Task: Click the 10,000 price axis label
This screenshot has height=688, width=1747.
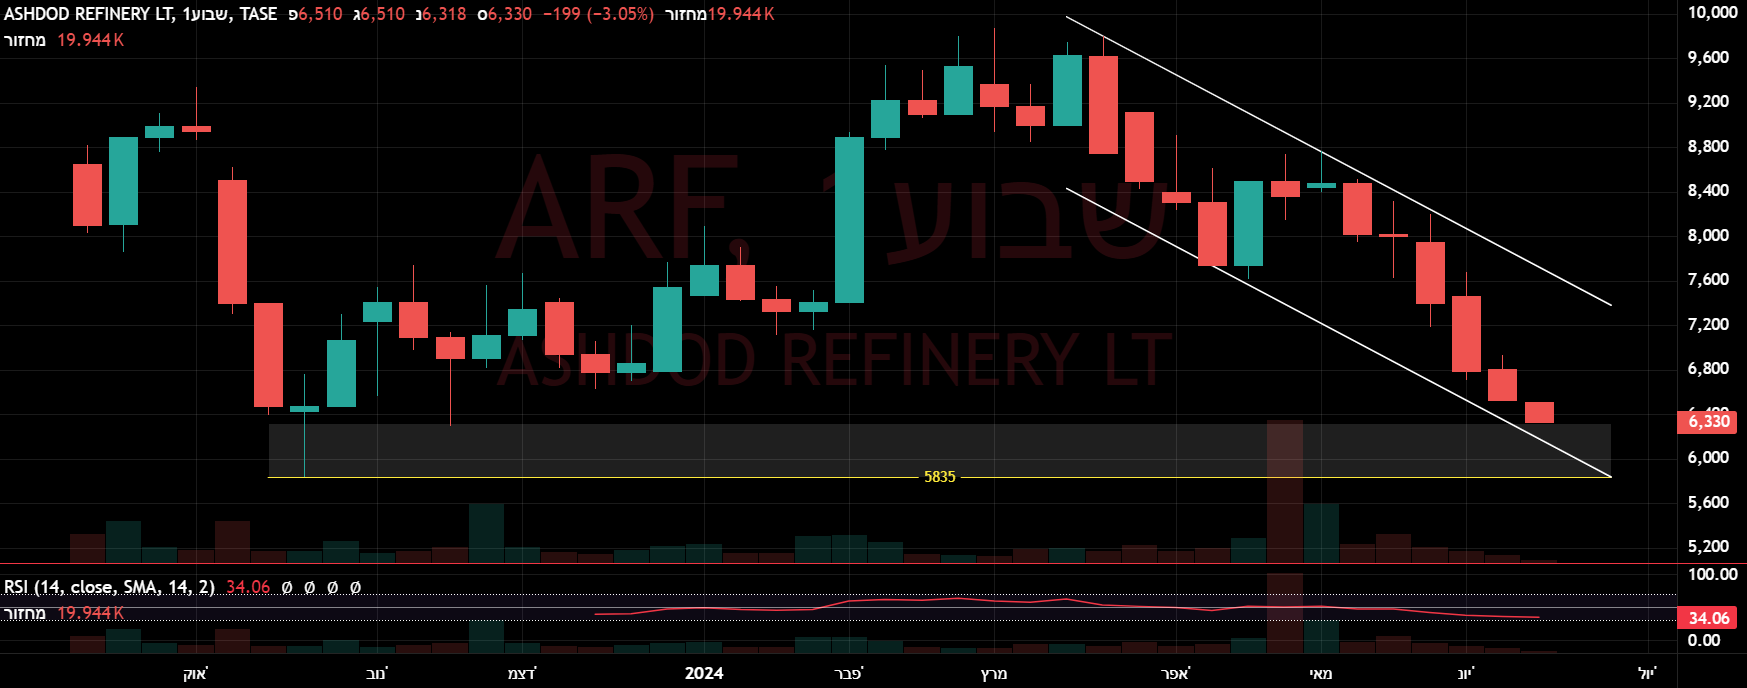Action: pyautogui.click(x=1712, y=12)
